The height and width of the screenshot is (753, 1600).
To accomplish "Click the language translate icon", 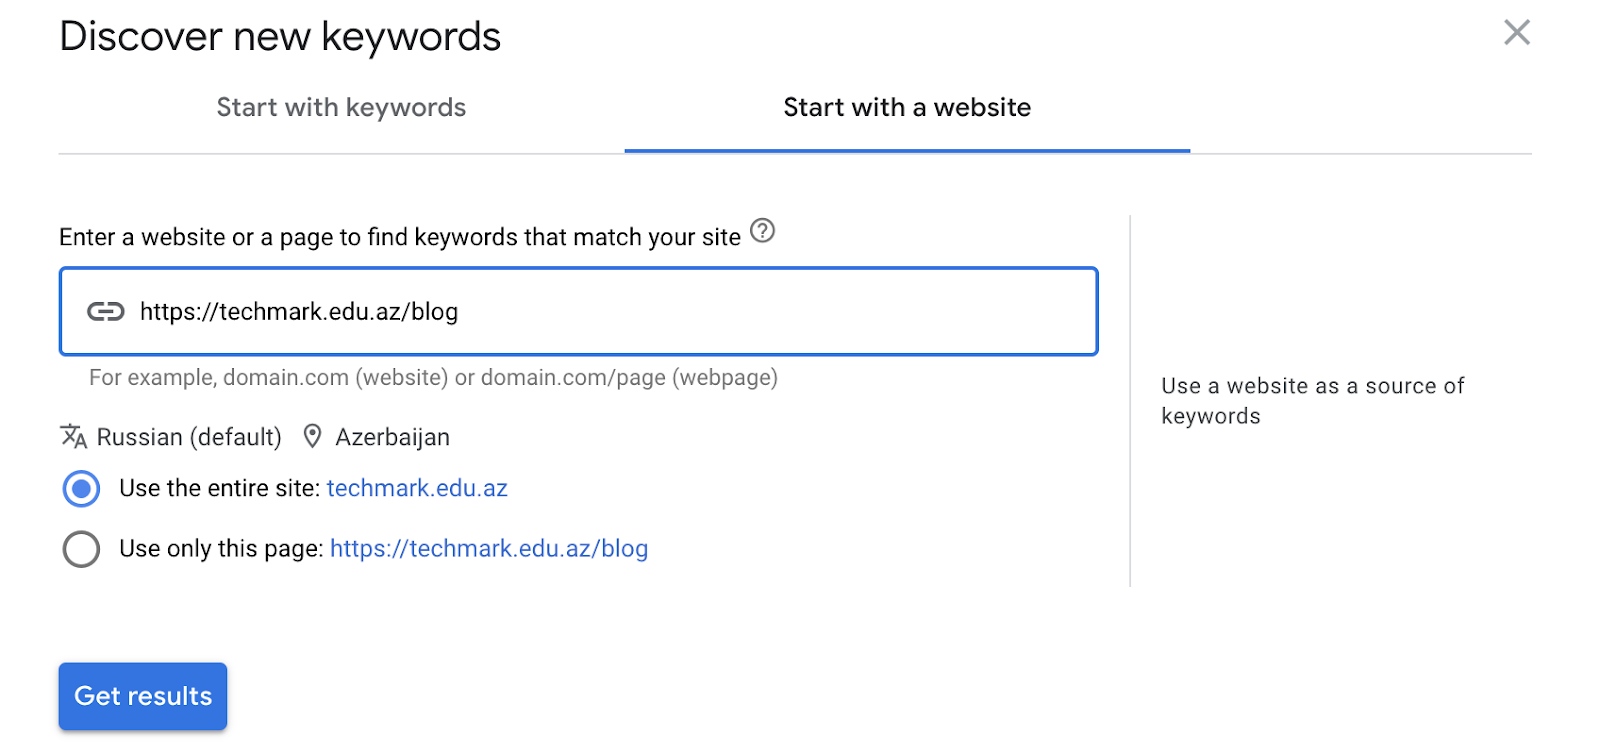I will (x=74, y=436).
